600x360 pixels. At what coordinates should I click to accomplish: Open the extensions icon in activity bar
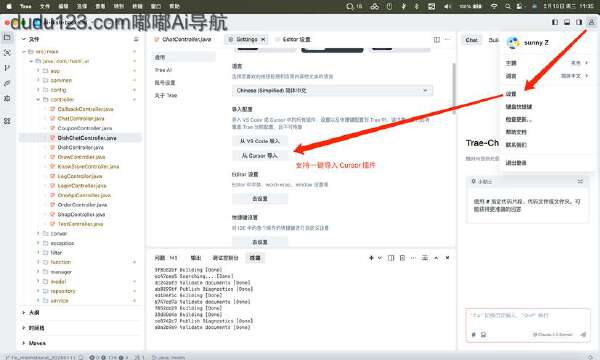click(7, 121)
